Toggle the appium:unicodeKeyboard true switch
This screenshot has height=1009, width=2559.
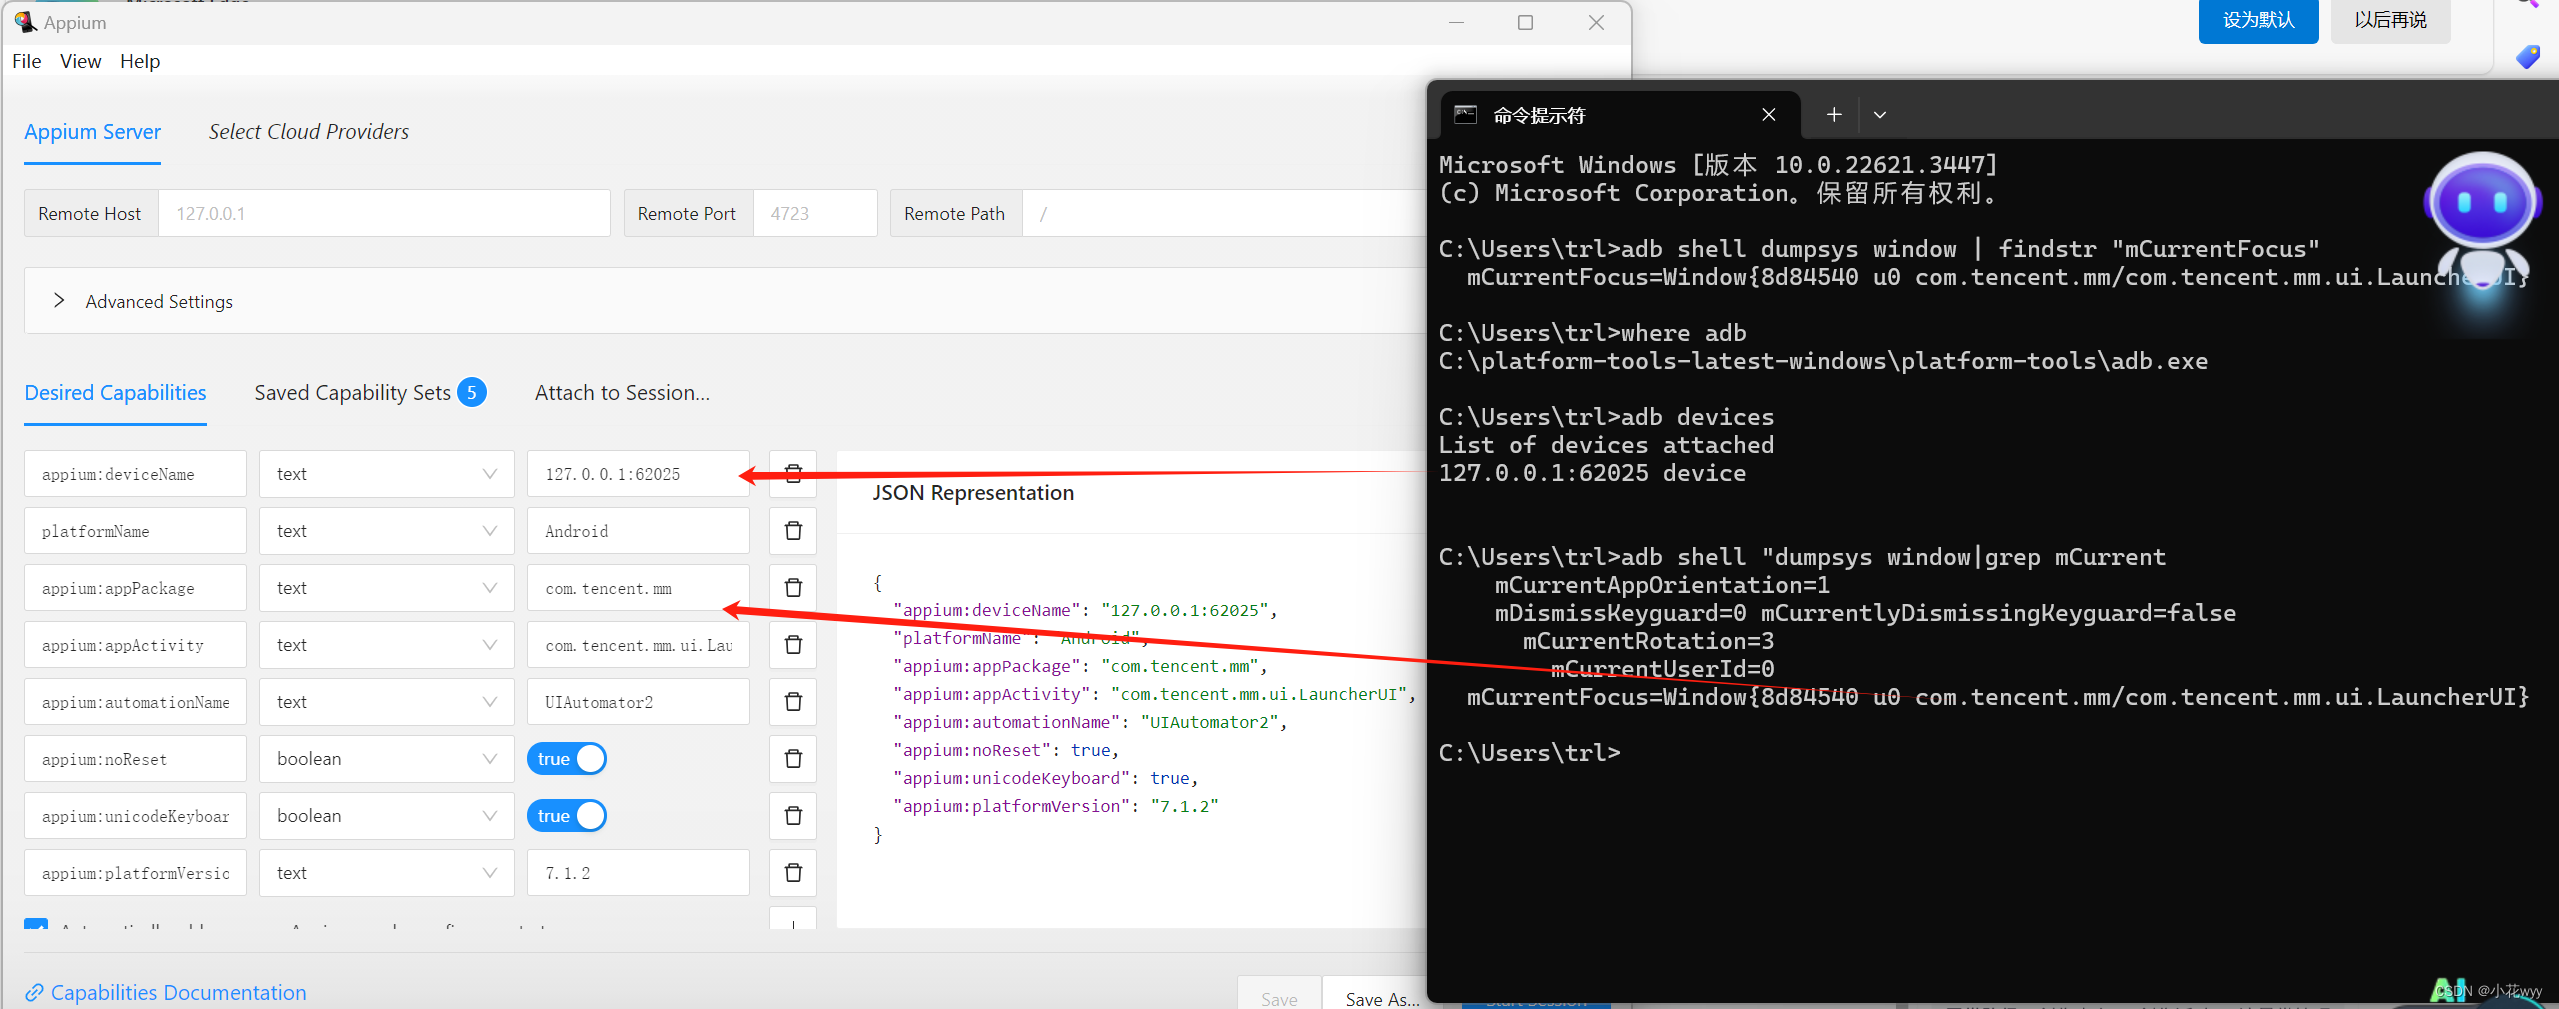pyautogui.click(x=566, y=816)
